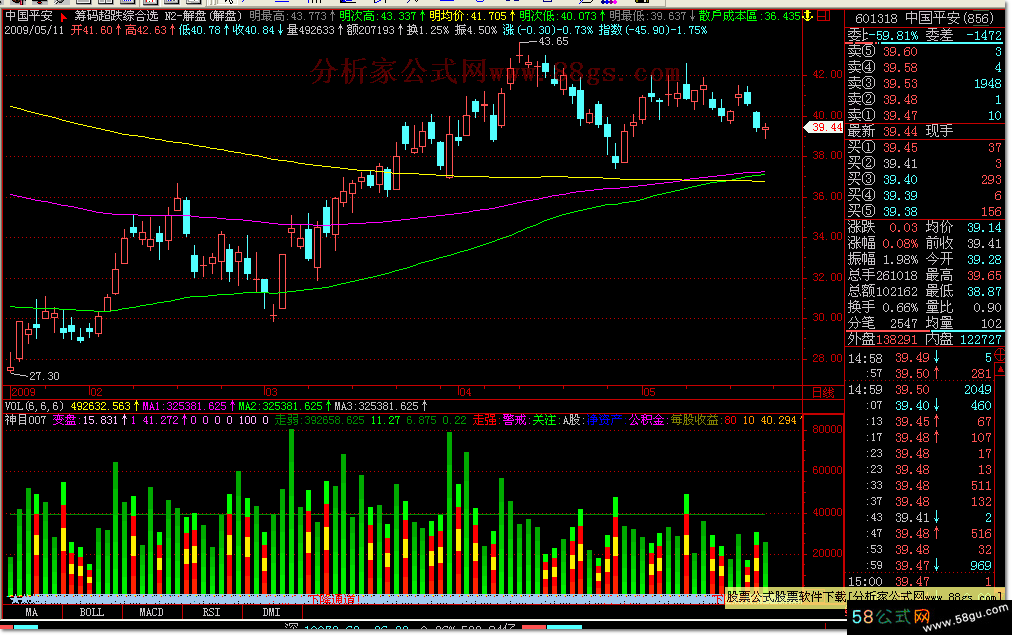
Task: Click the 明次低:40.073 value
Action: [562, 16]
